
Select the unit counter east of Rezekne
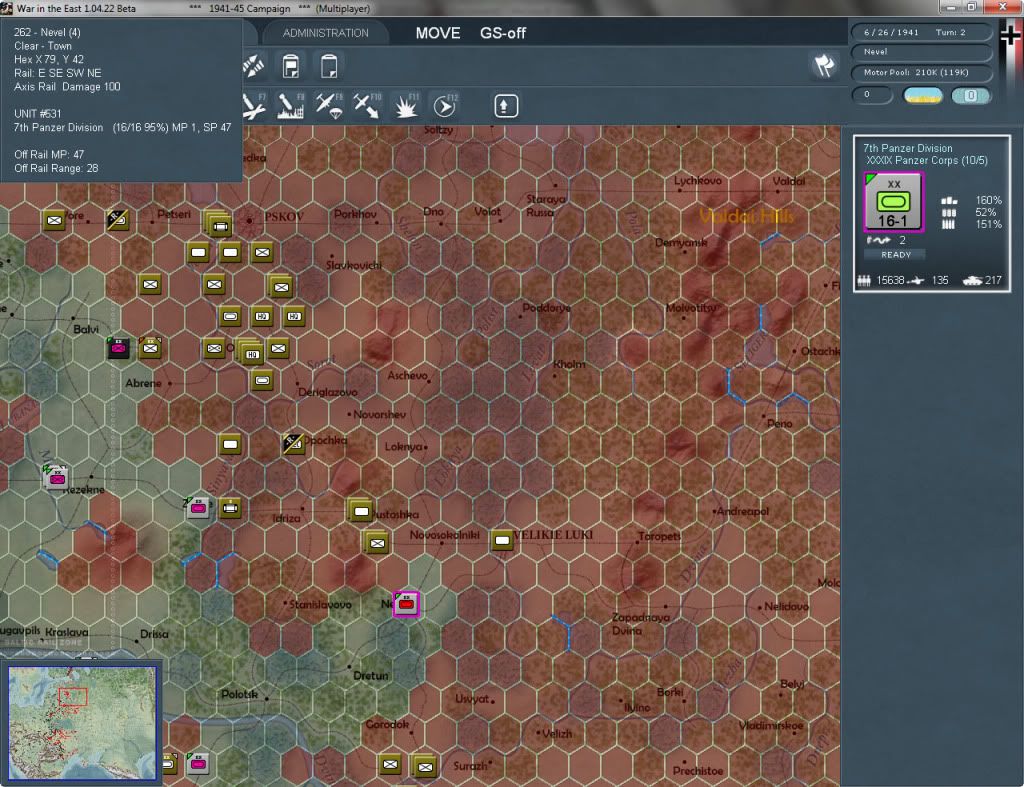click(198, 507)
